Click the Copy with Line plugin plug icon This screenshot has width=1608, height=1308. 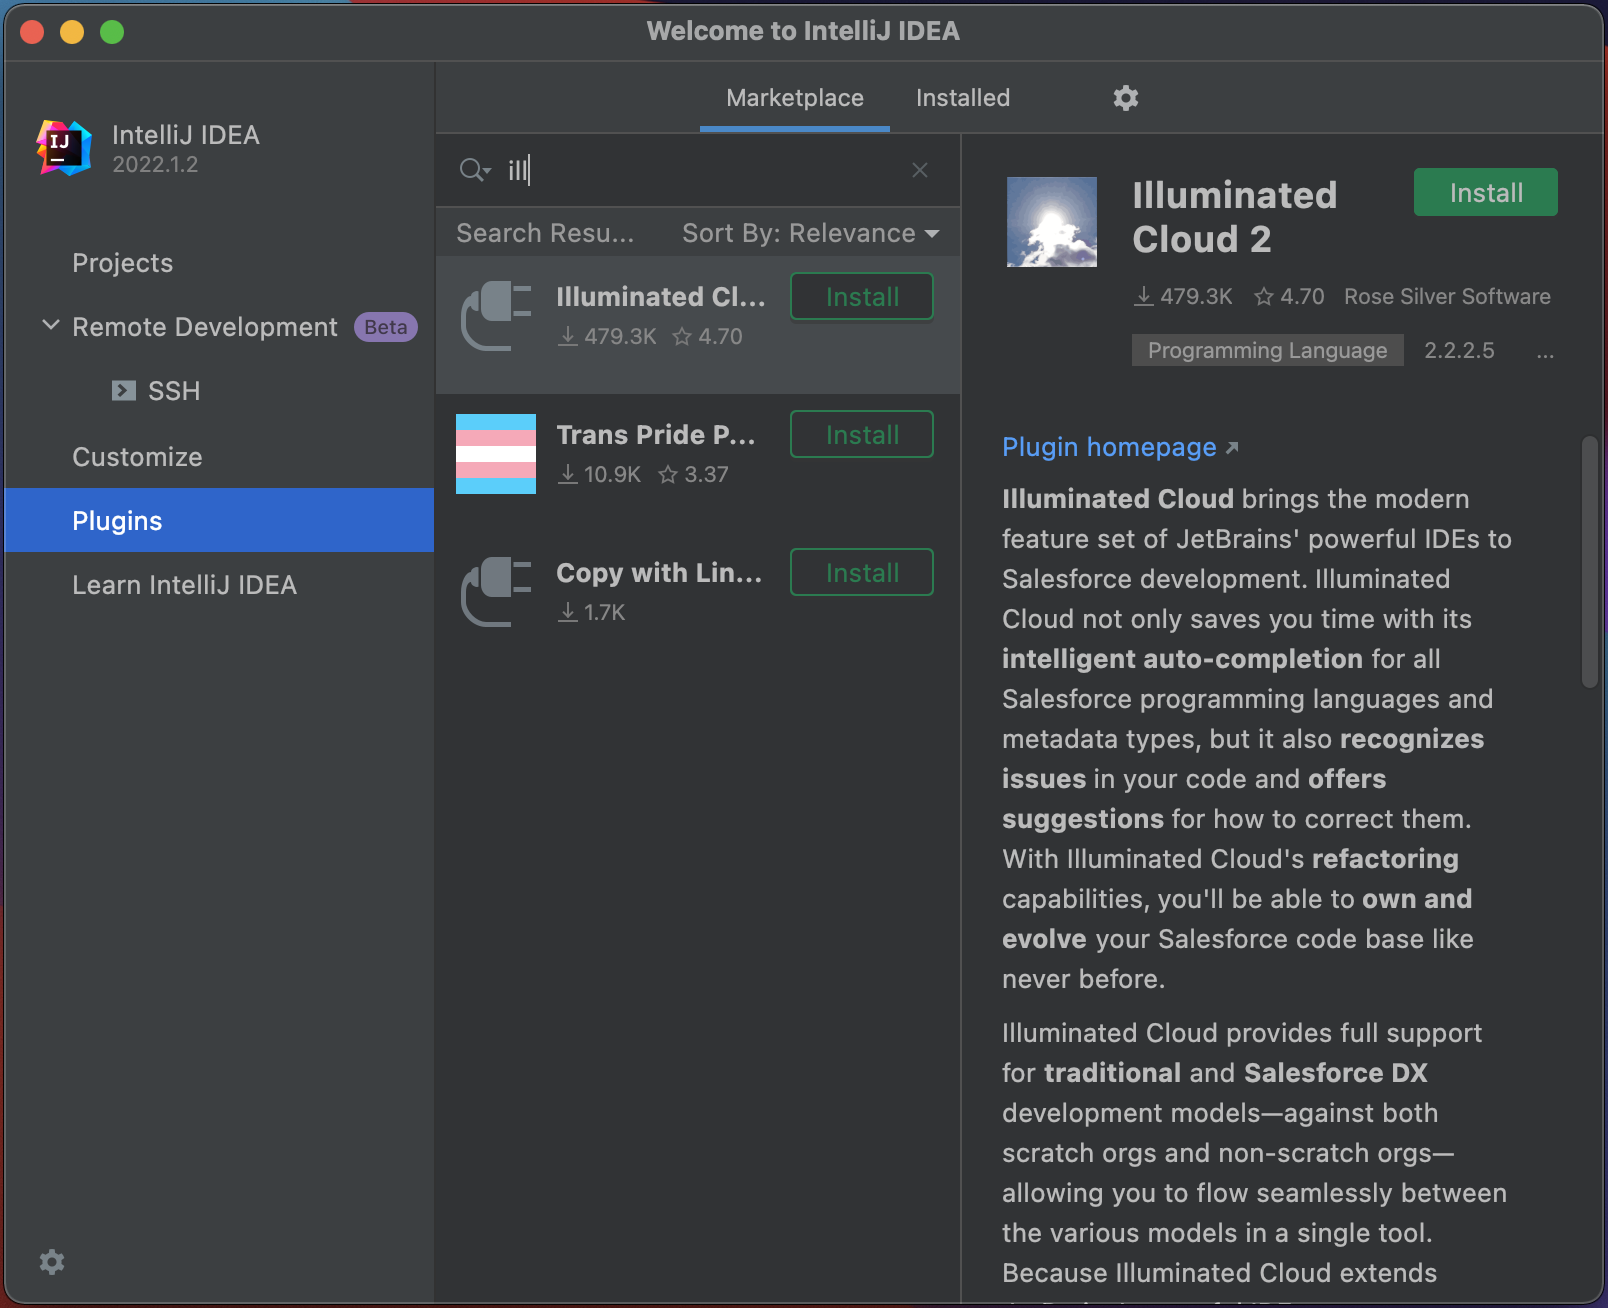tap(496, 592)
